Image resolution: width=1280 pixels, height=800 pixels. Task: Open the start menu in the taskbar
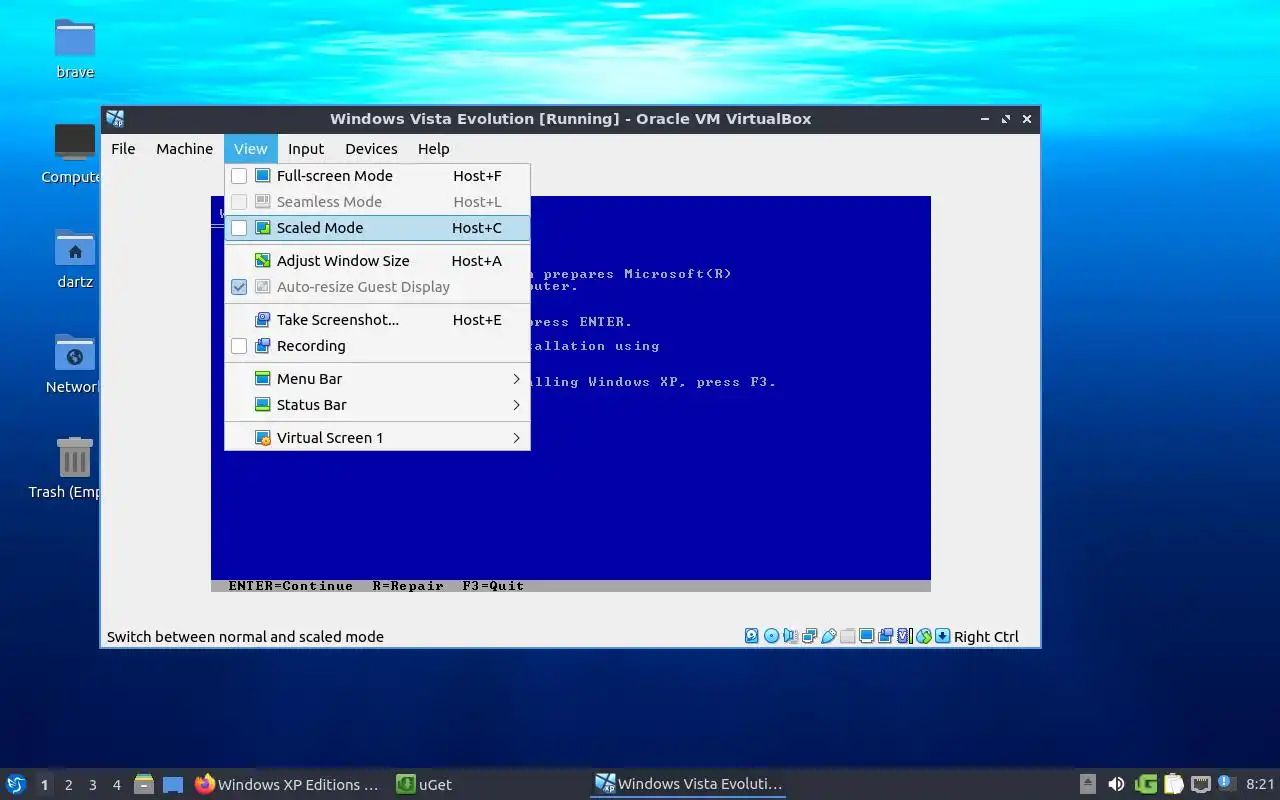16,784
